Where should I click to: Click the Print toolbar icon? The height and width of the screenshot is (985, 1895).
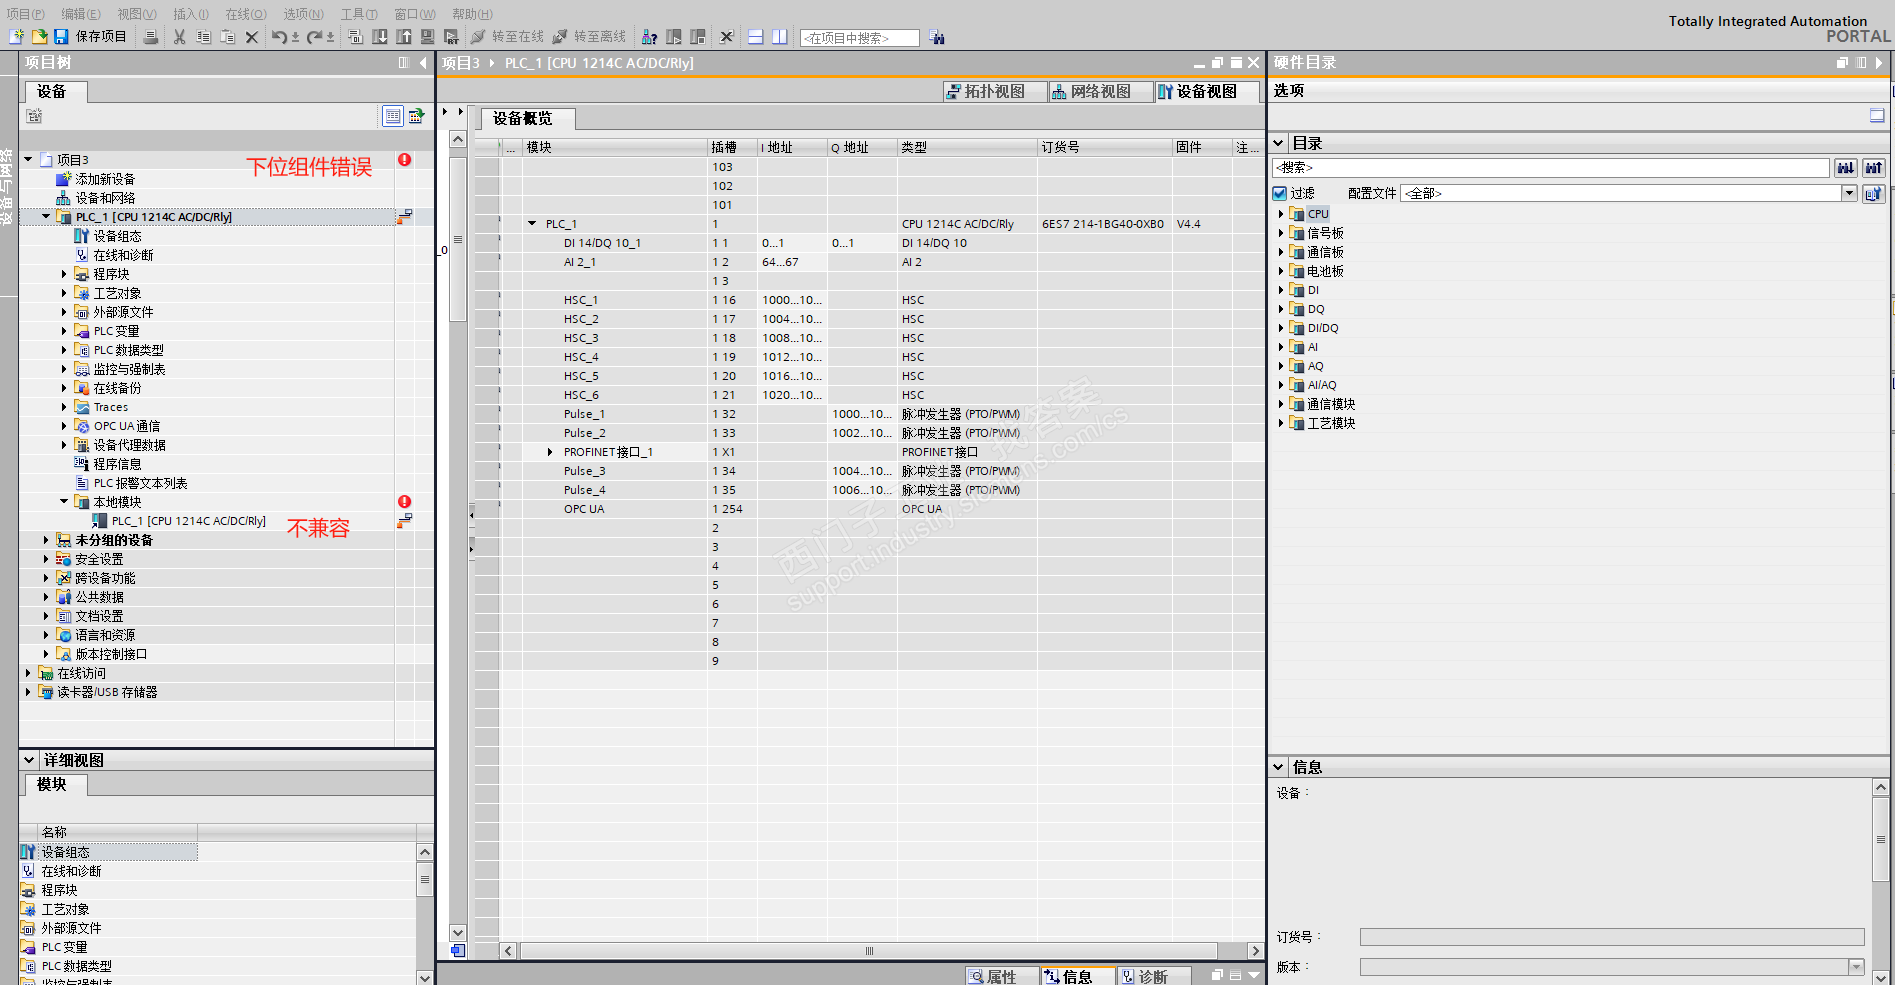[x=150, y=37]
